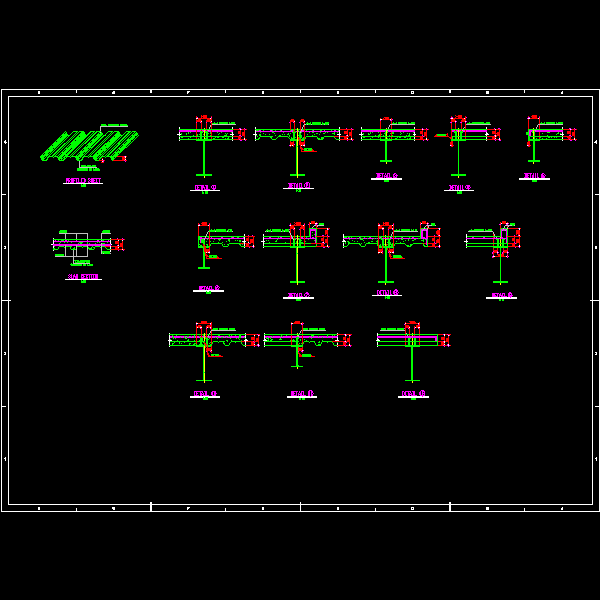Click the first detail drawing in top row
600x600 pixels.
pyautogui.click(x=209, y=140)
